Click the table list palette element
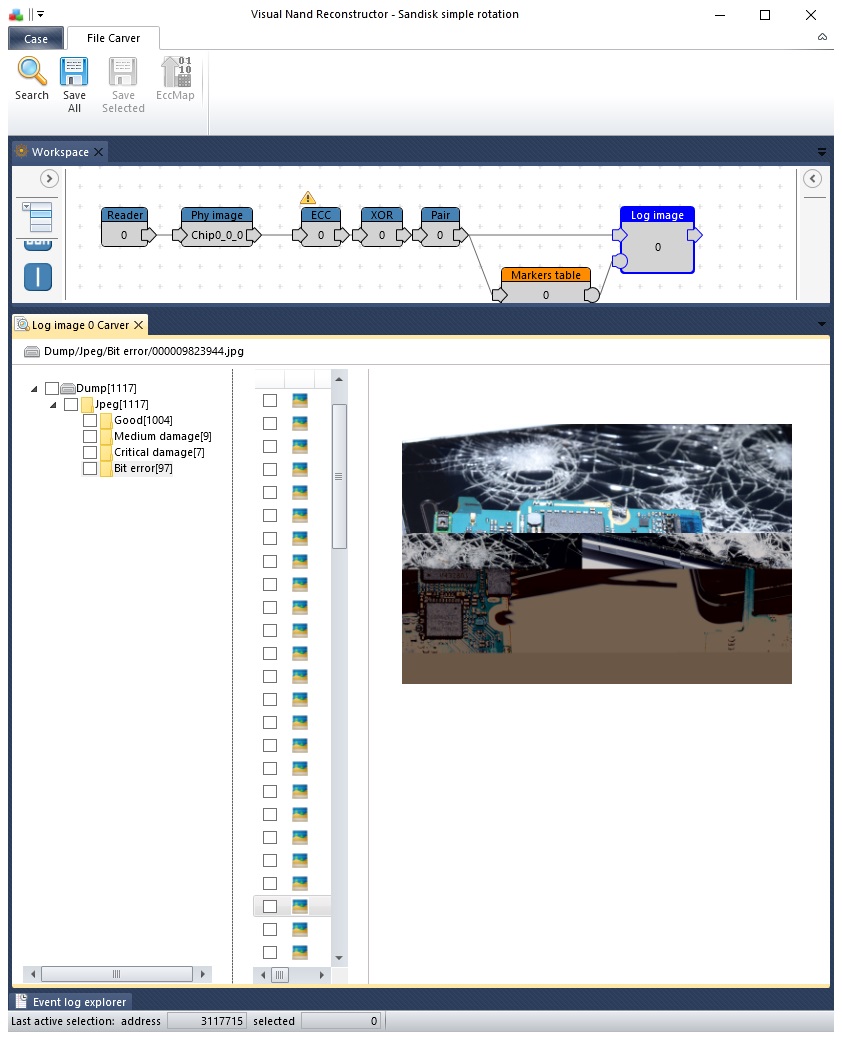The width and height of the screenshot is (842, 1040). pos(38,218)
